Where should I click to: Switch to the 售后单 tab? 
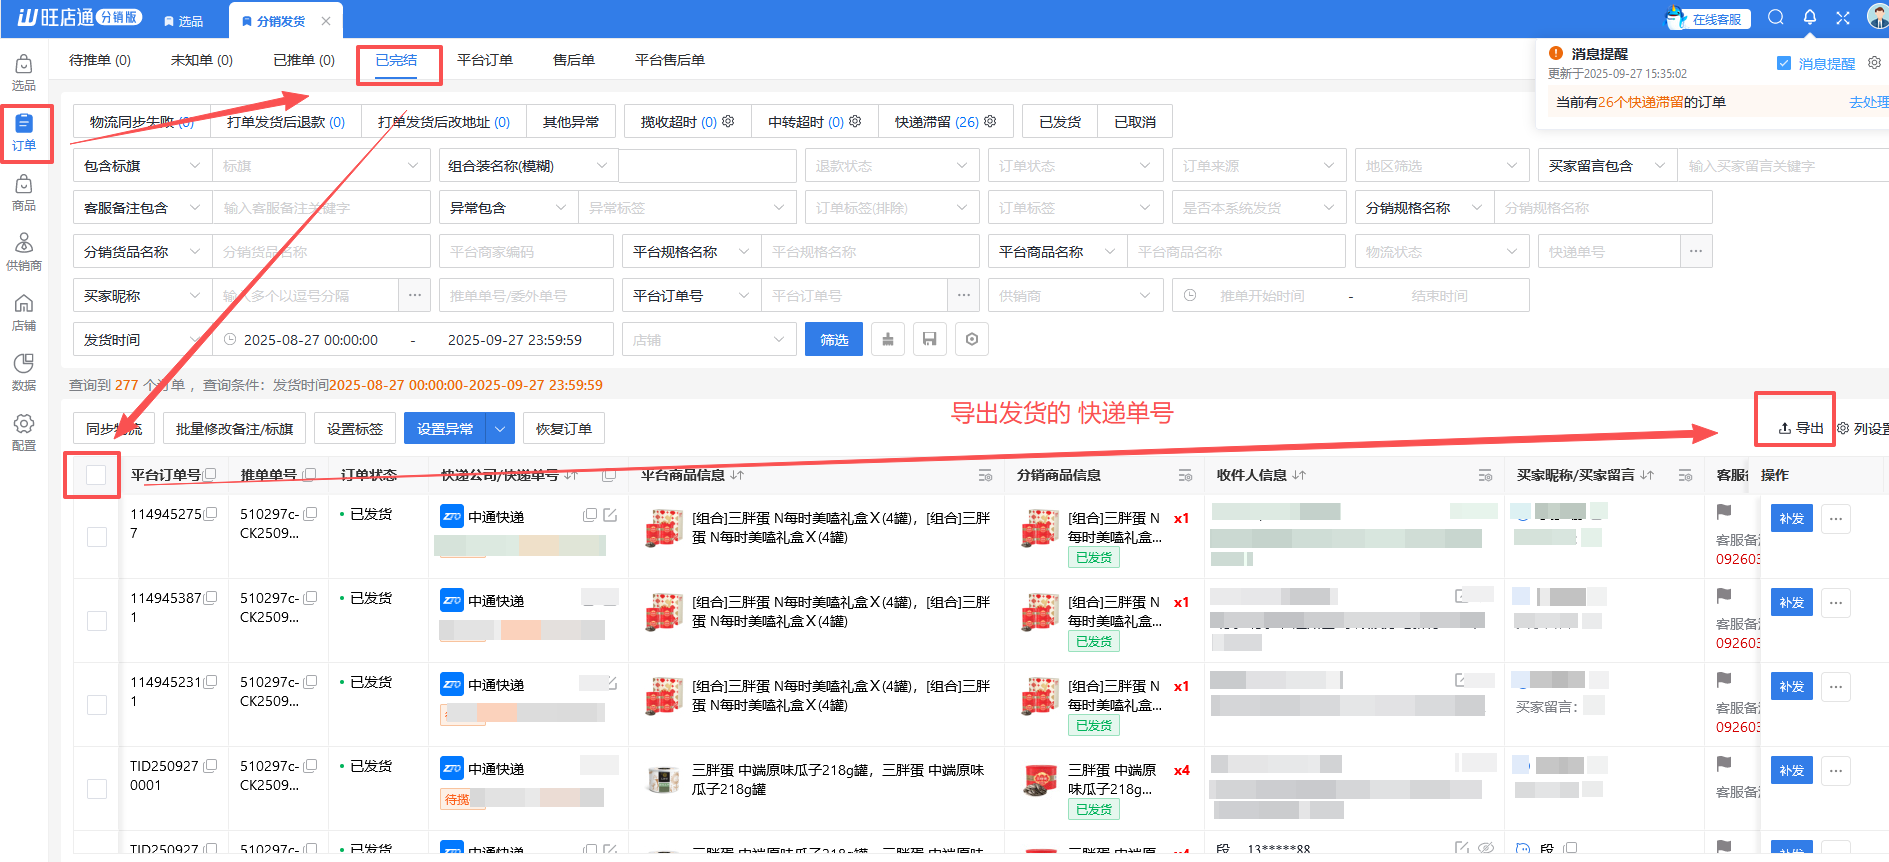click(574, 60)
